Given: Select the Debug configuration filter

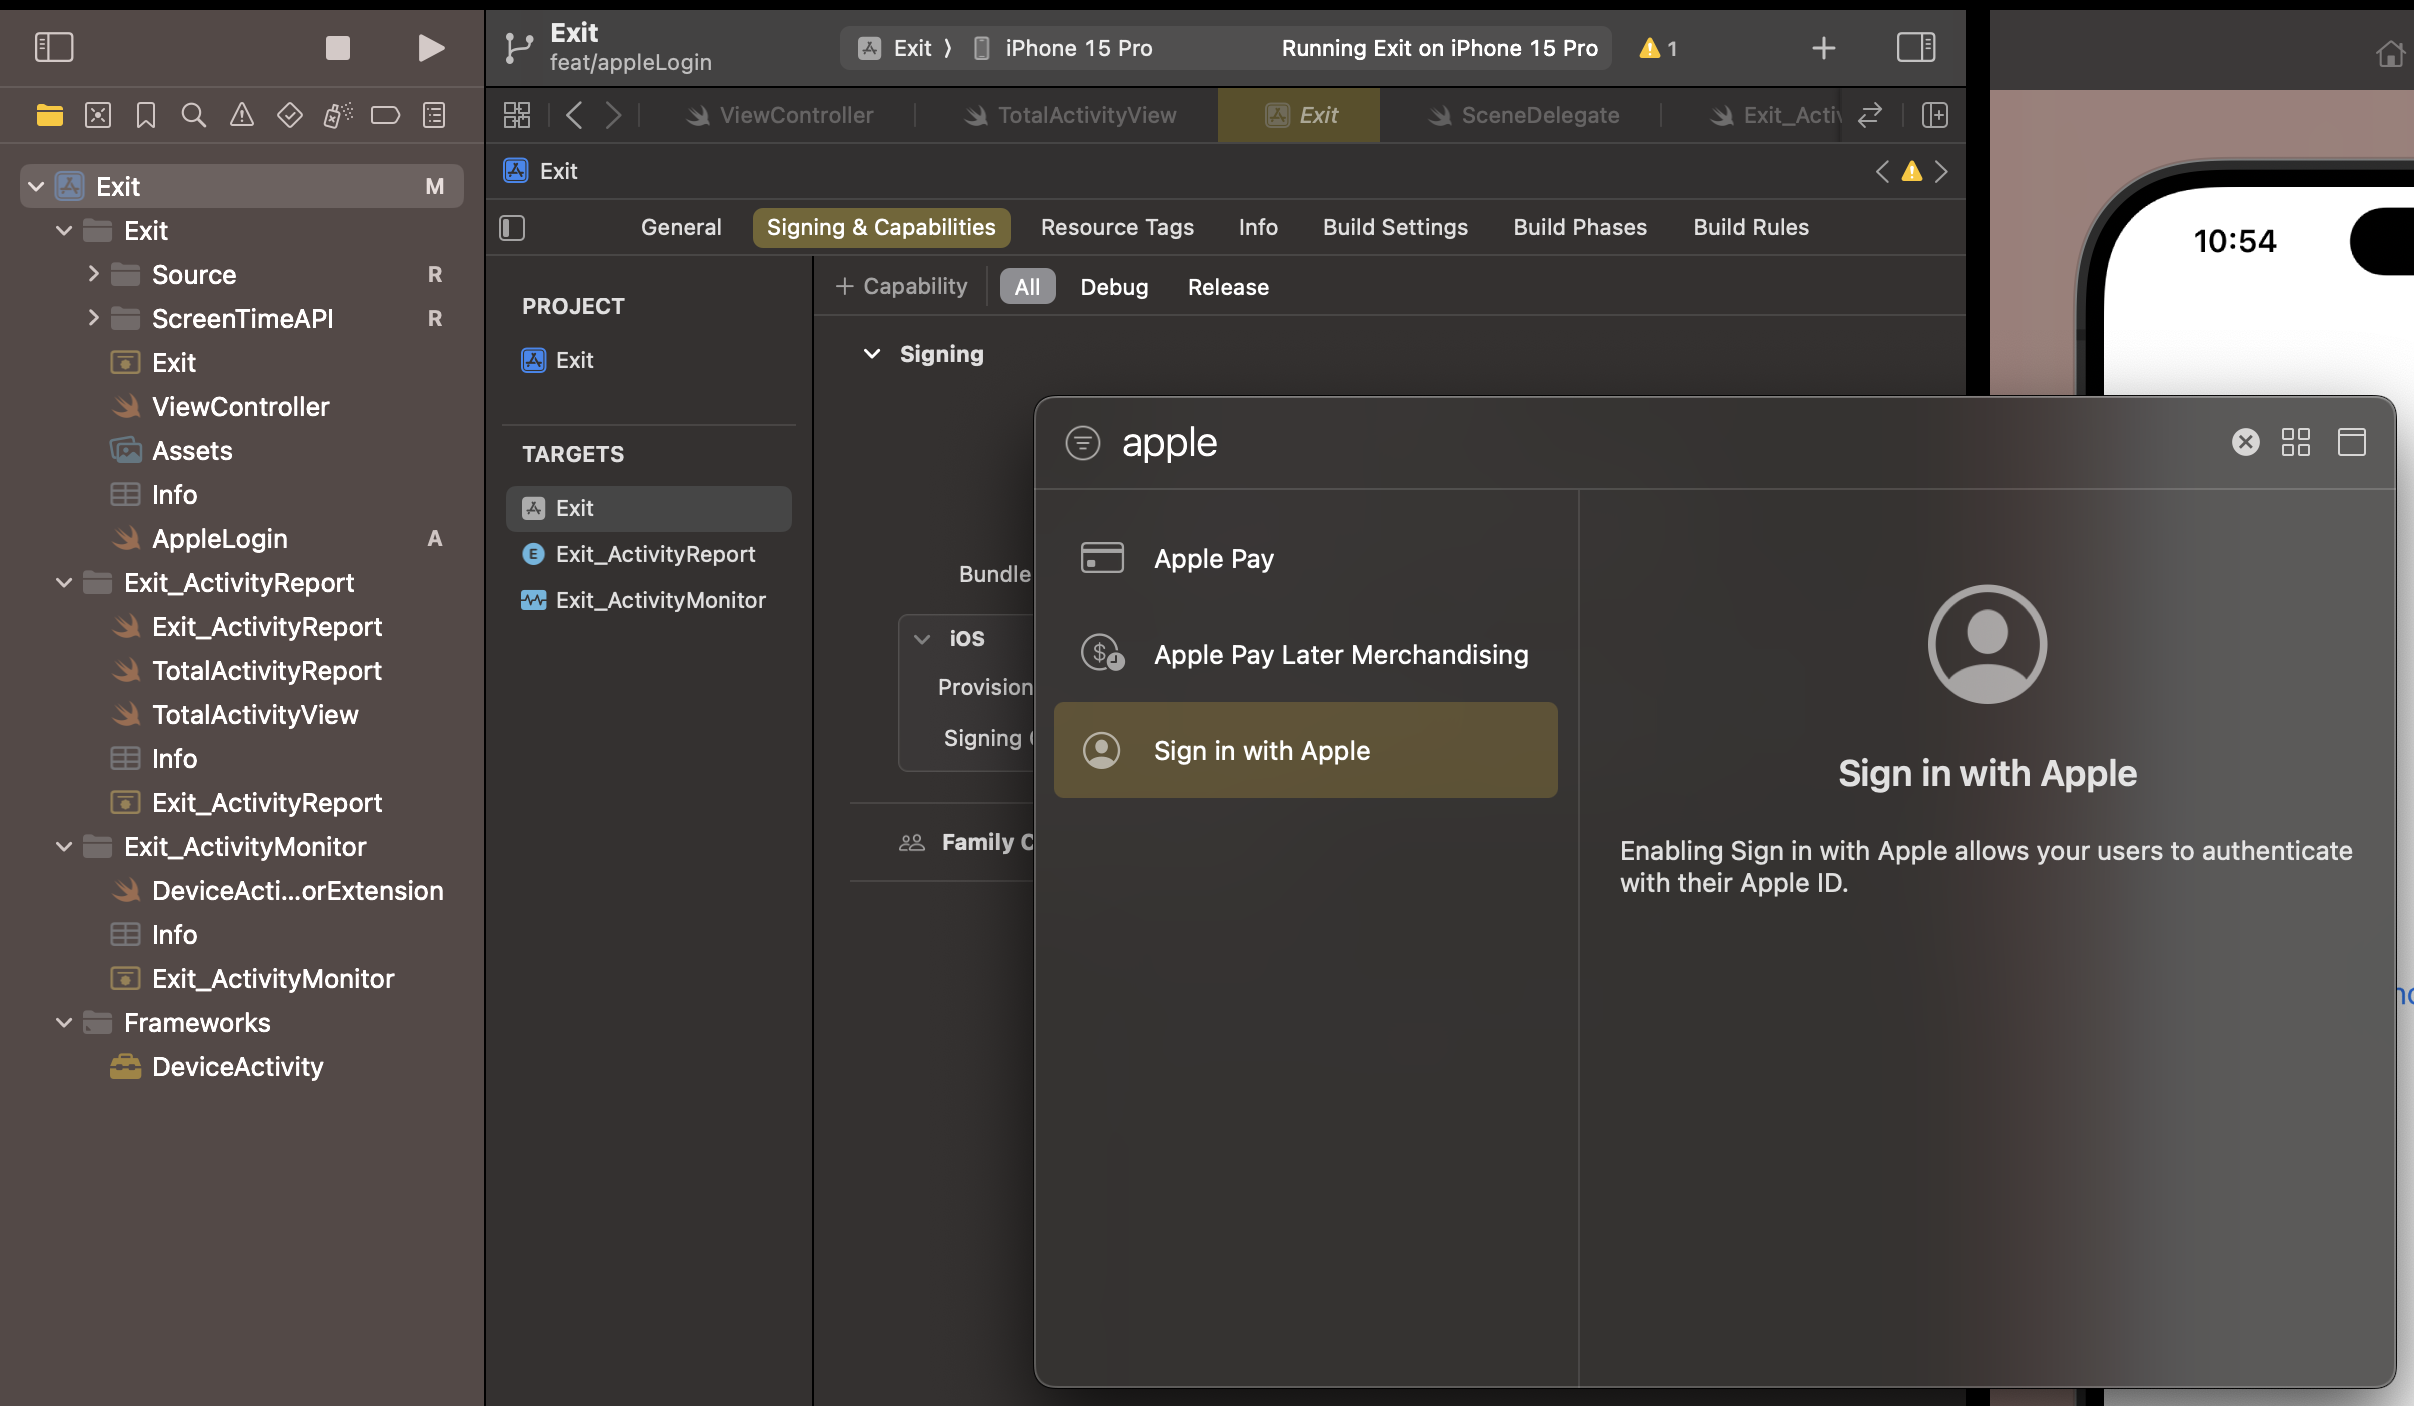Looking at the screenshot, I should click(x=1114, y=287).
